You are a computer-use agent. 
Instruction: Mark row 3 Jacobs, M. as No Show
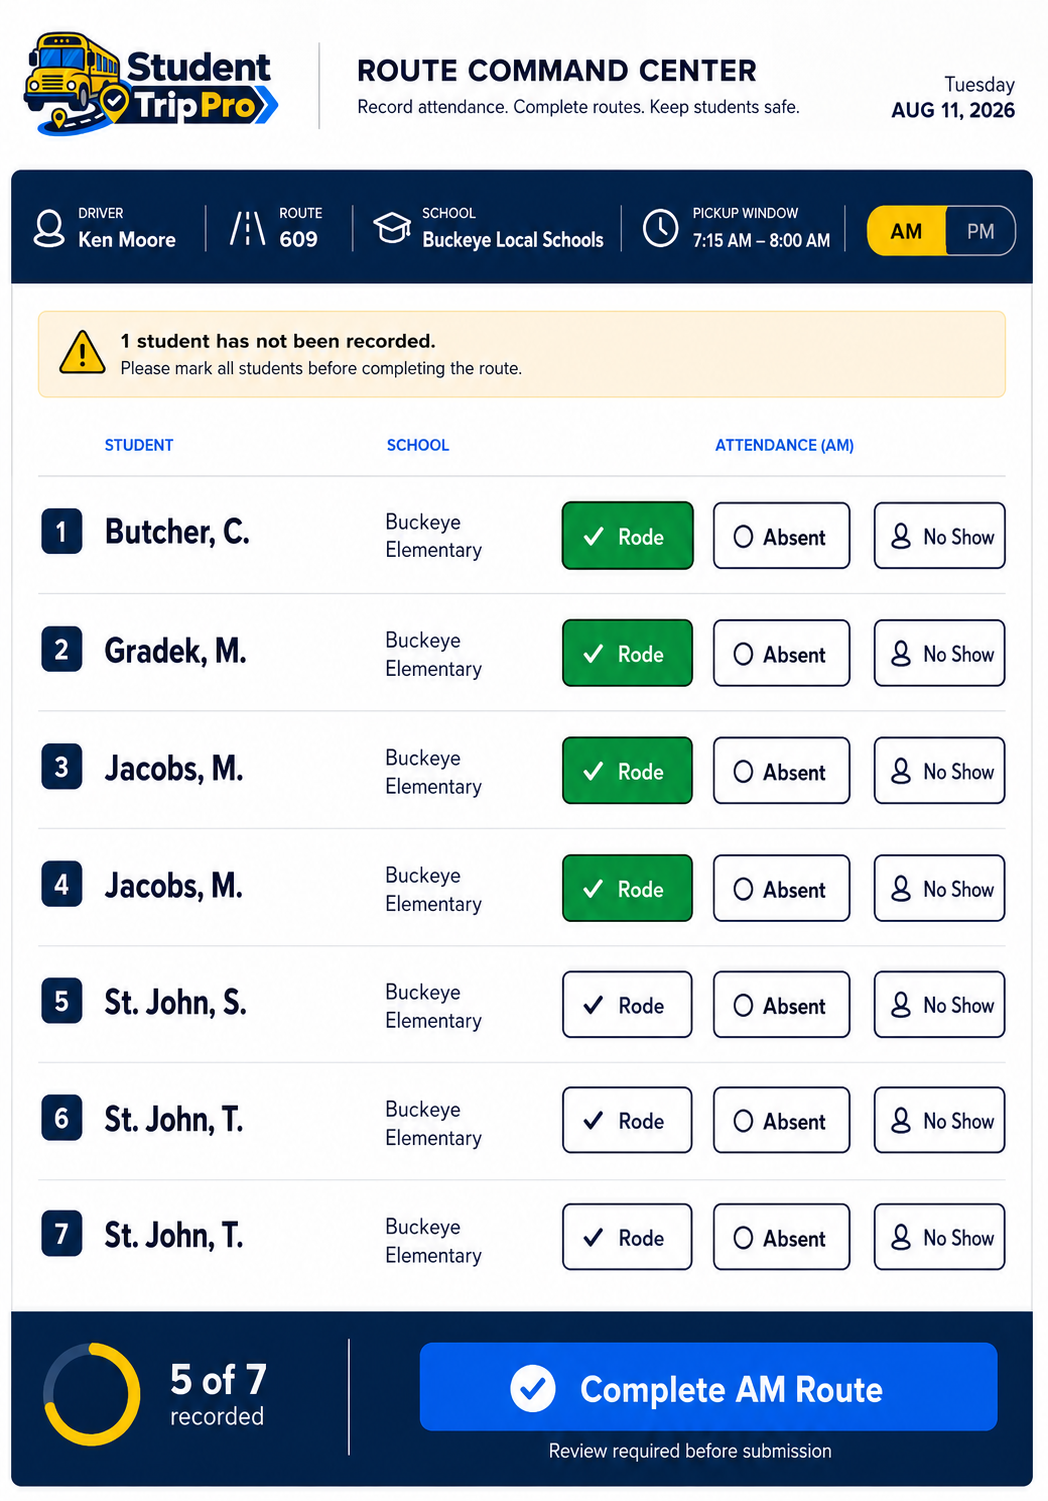pos(939,771)
